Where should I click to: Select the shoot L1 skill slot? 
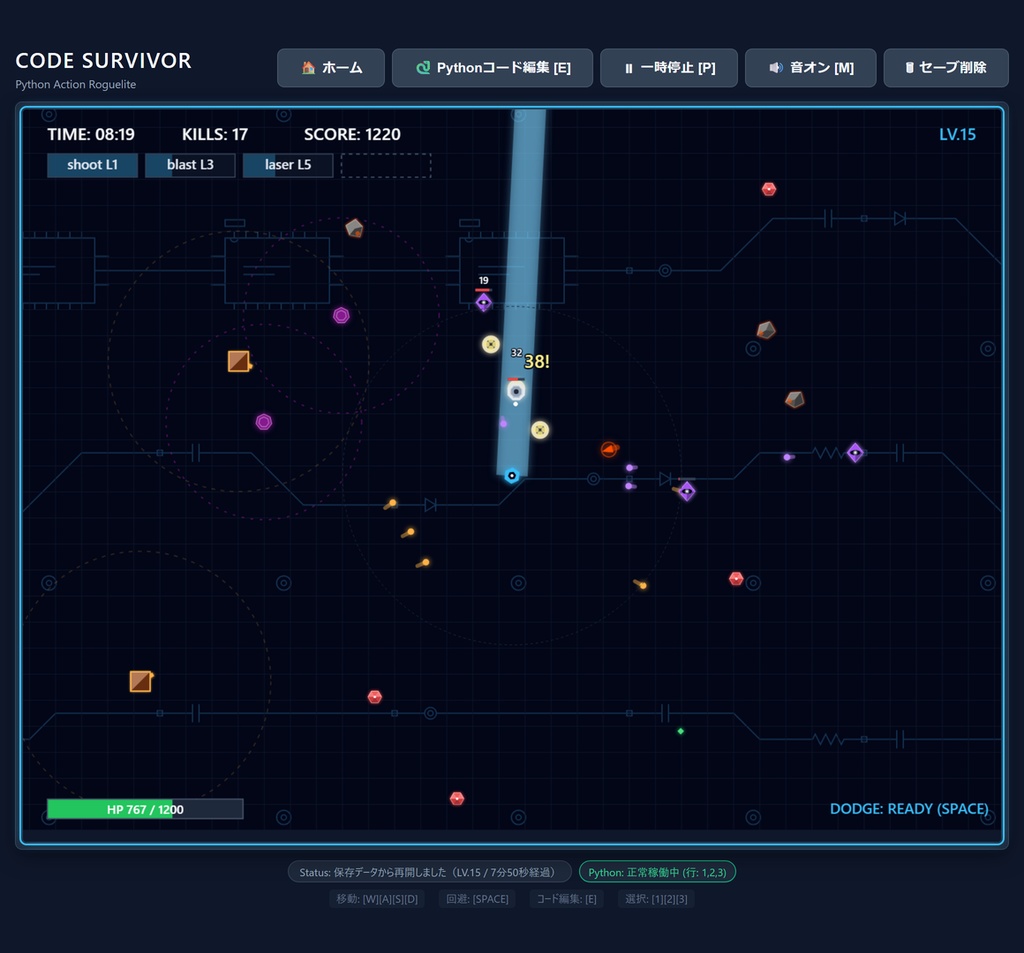pos(92,165)
